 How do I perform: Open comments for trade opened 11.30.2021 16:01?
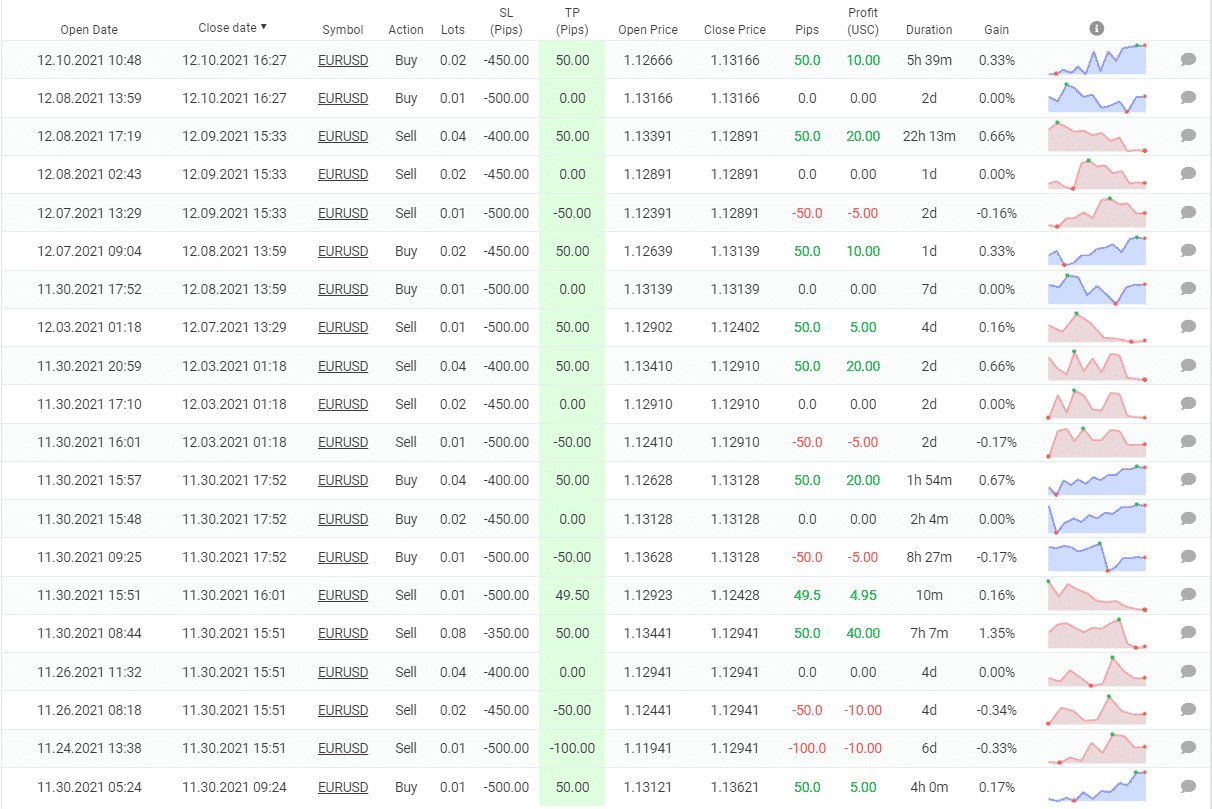click(1188, 442)
